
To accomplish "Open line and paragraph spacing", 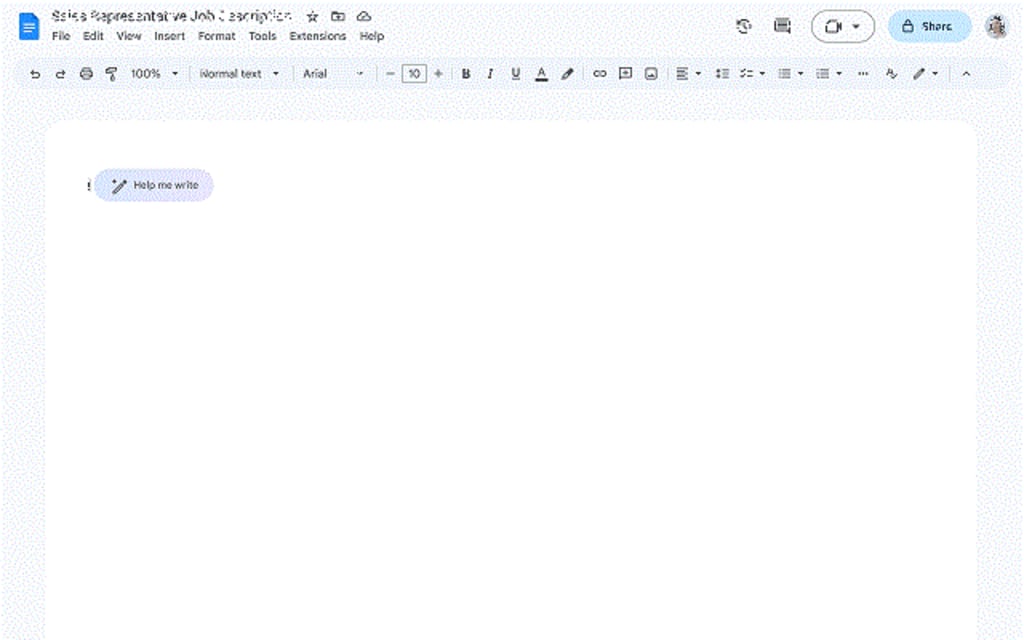I will 722,74.
